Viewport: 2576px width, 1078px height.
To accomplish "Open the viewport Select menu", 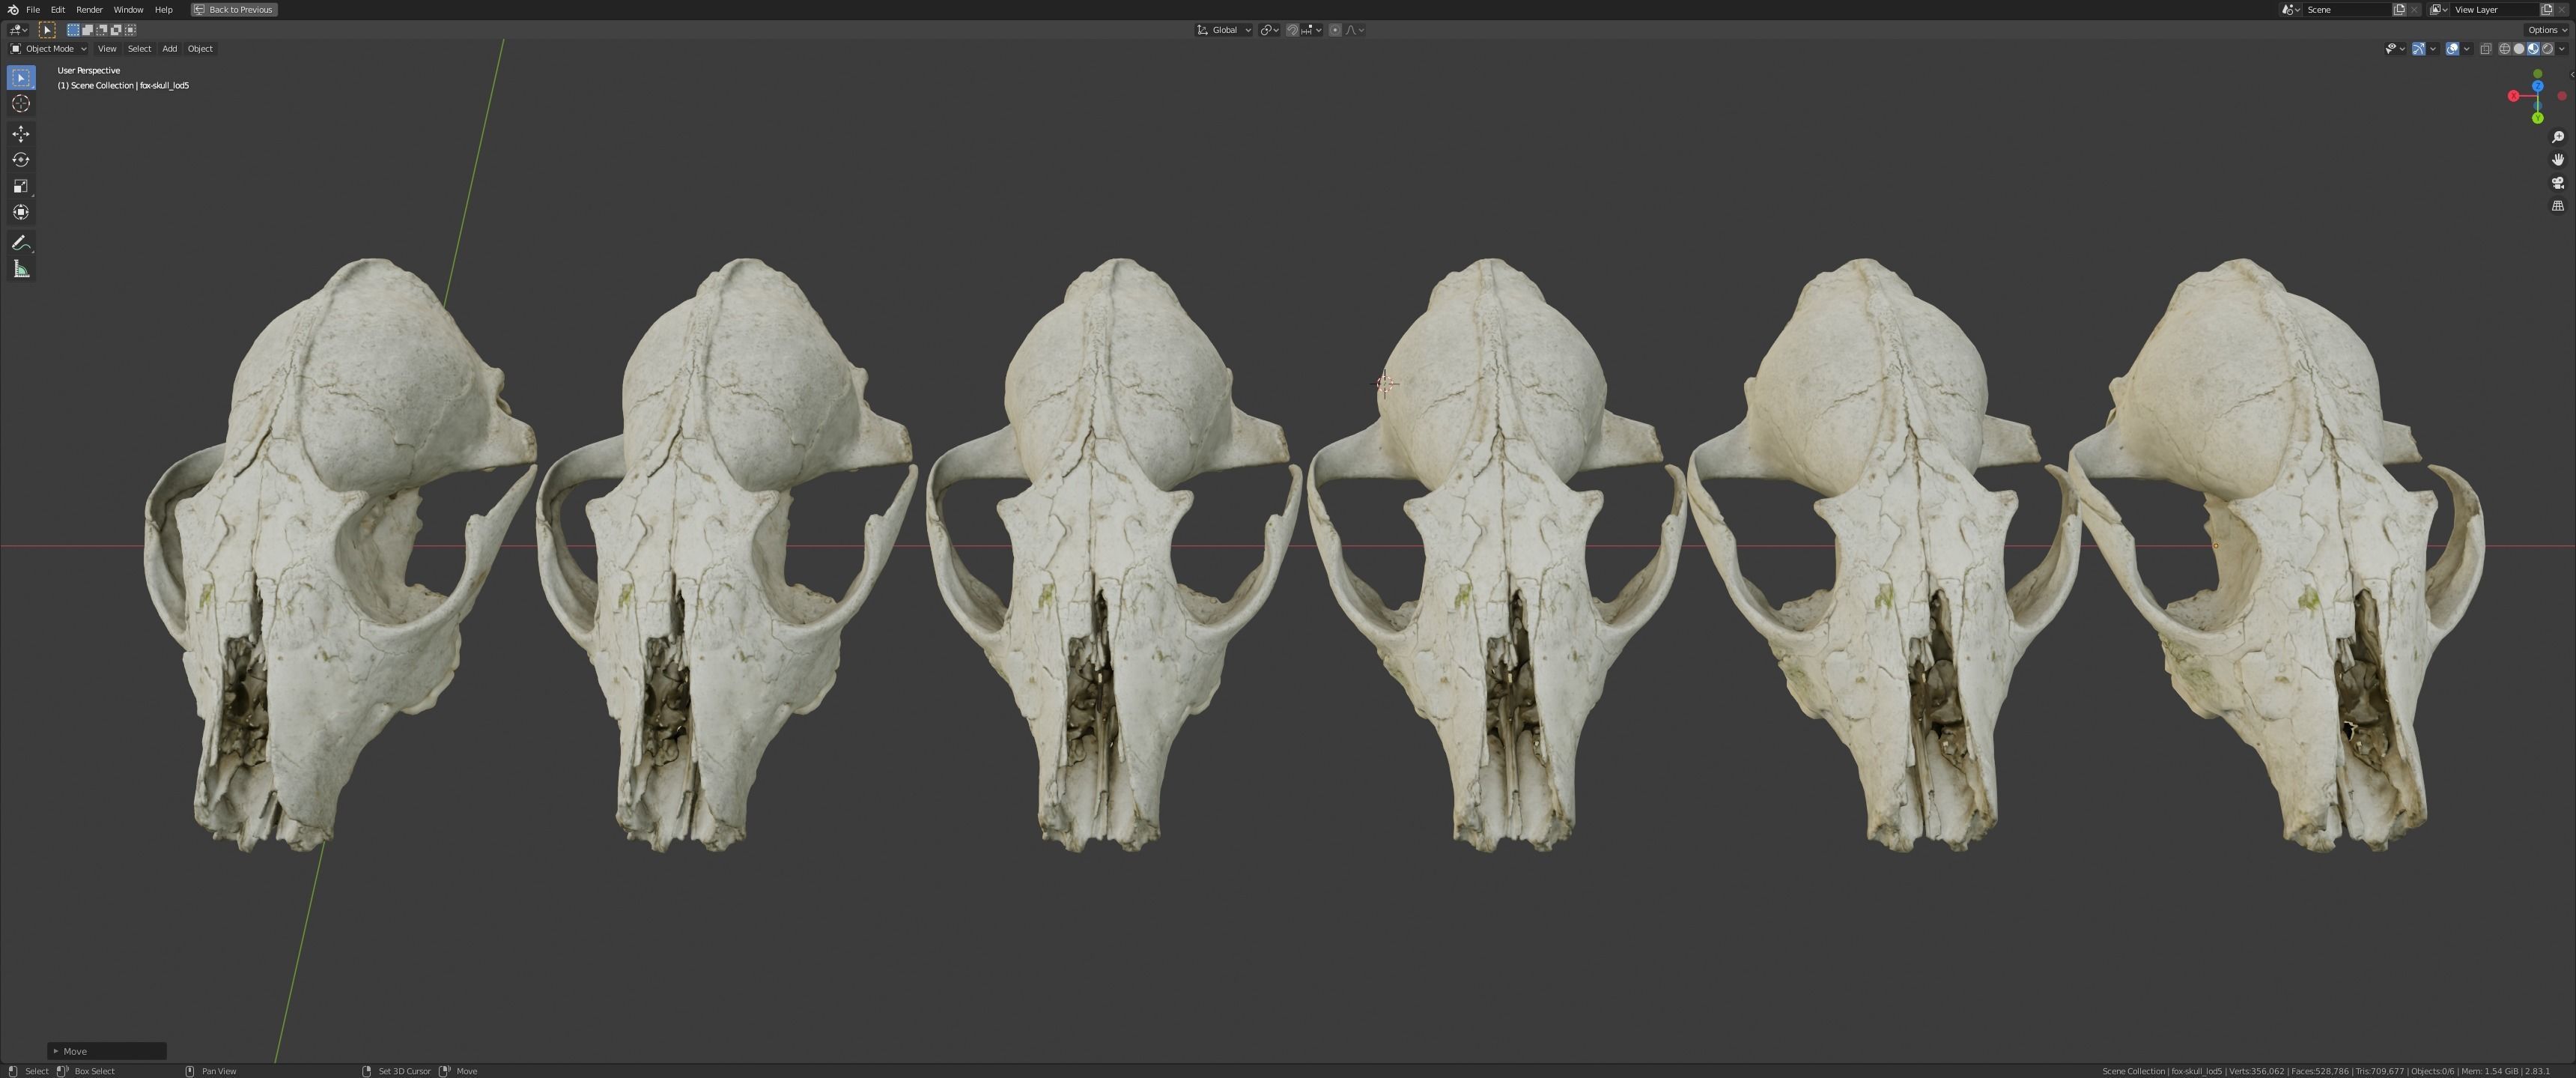I will pyautogui.click(x=139, y=48).
